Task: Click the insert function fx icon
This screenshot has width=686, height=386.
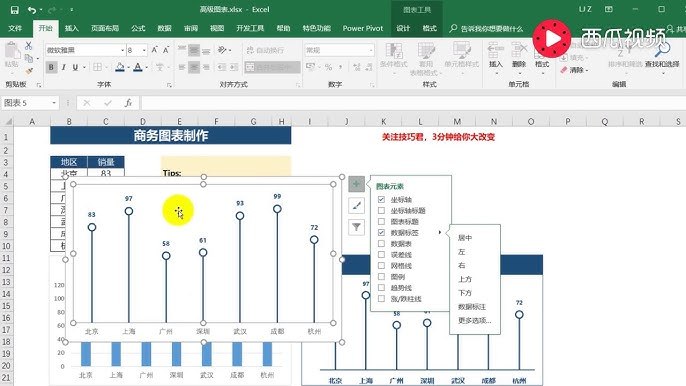Action: [128, 103]
